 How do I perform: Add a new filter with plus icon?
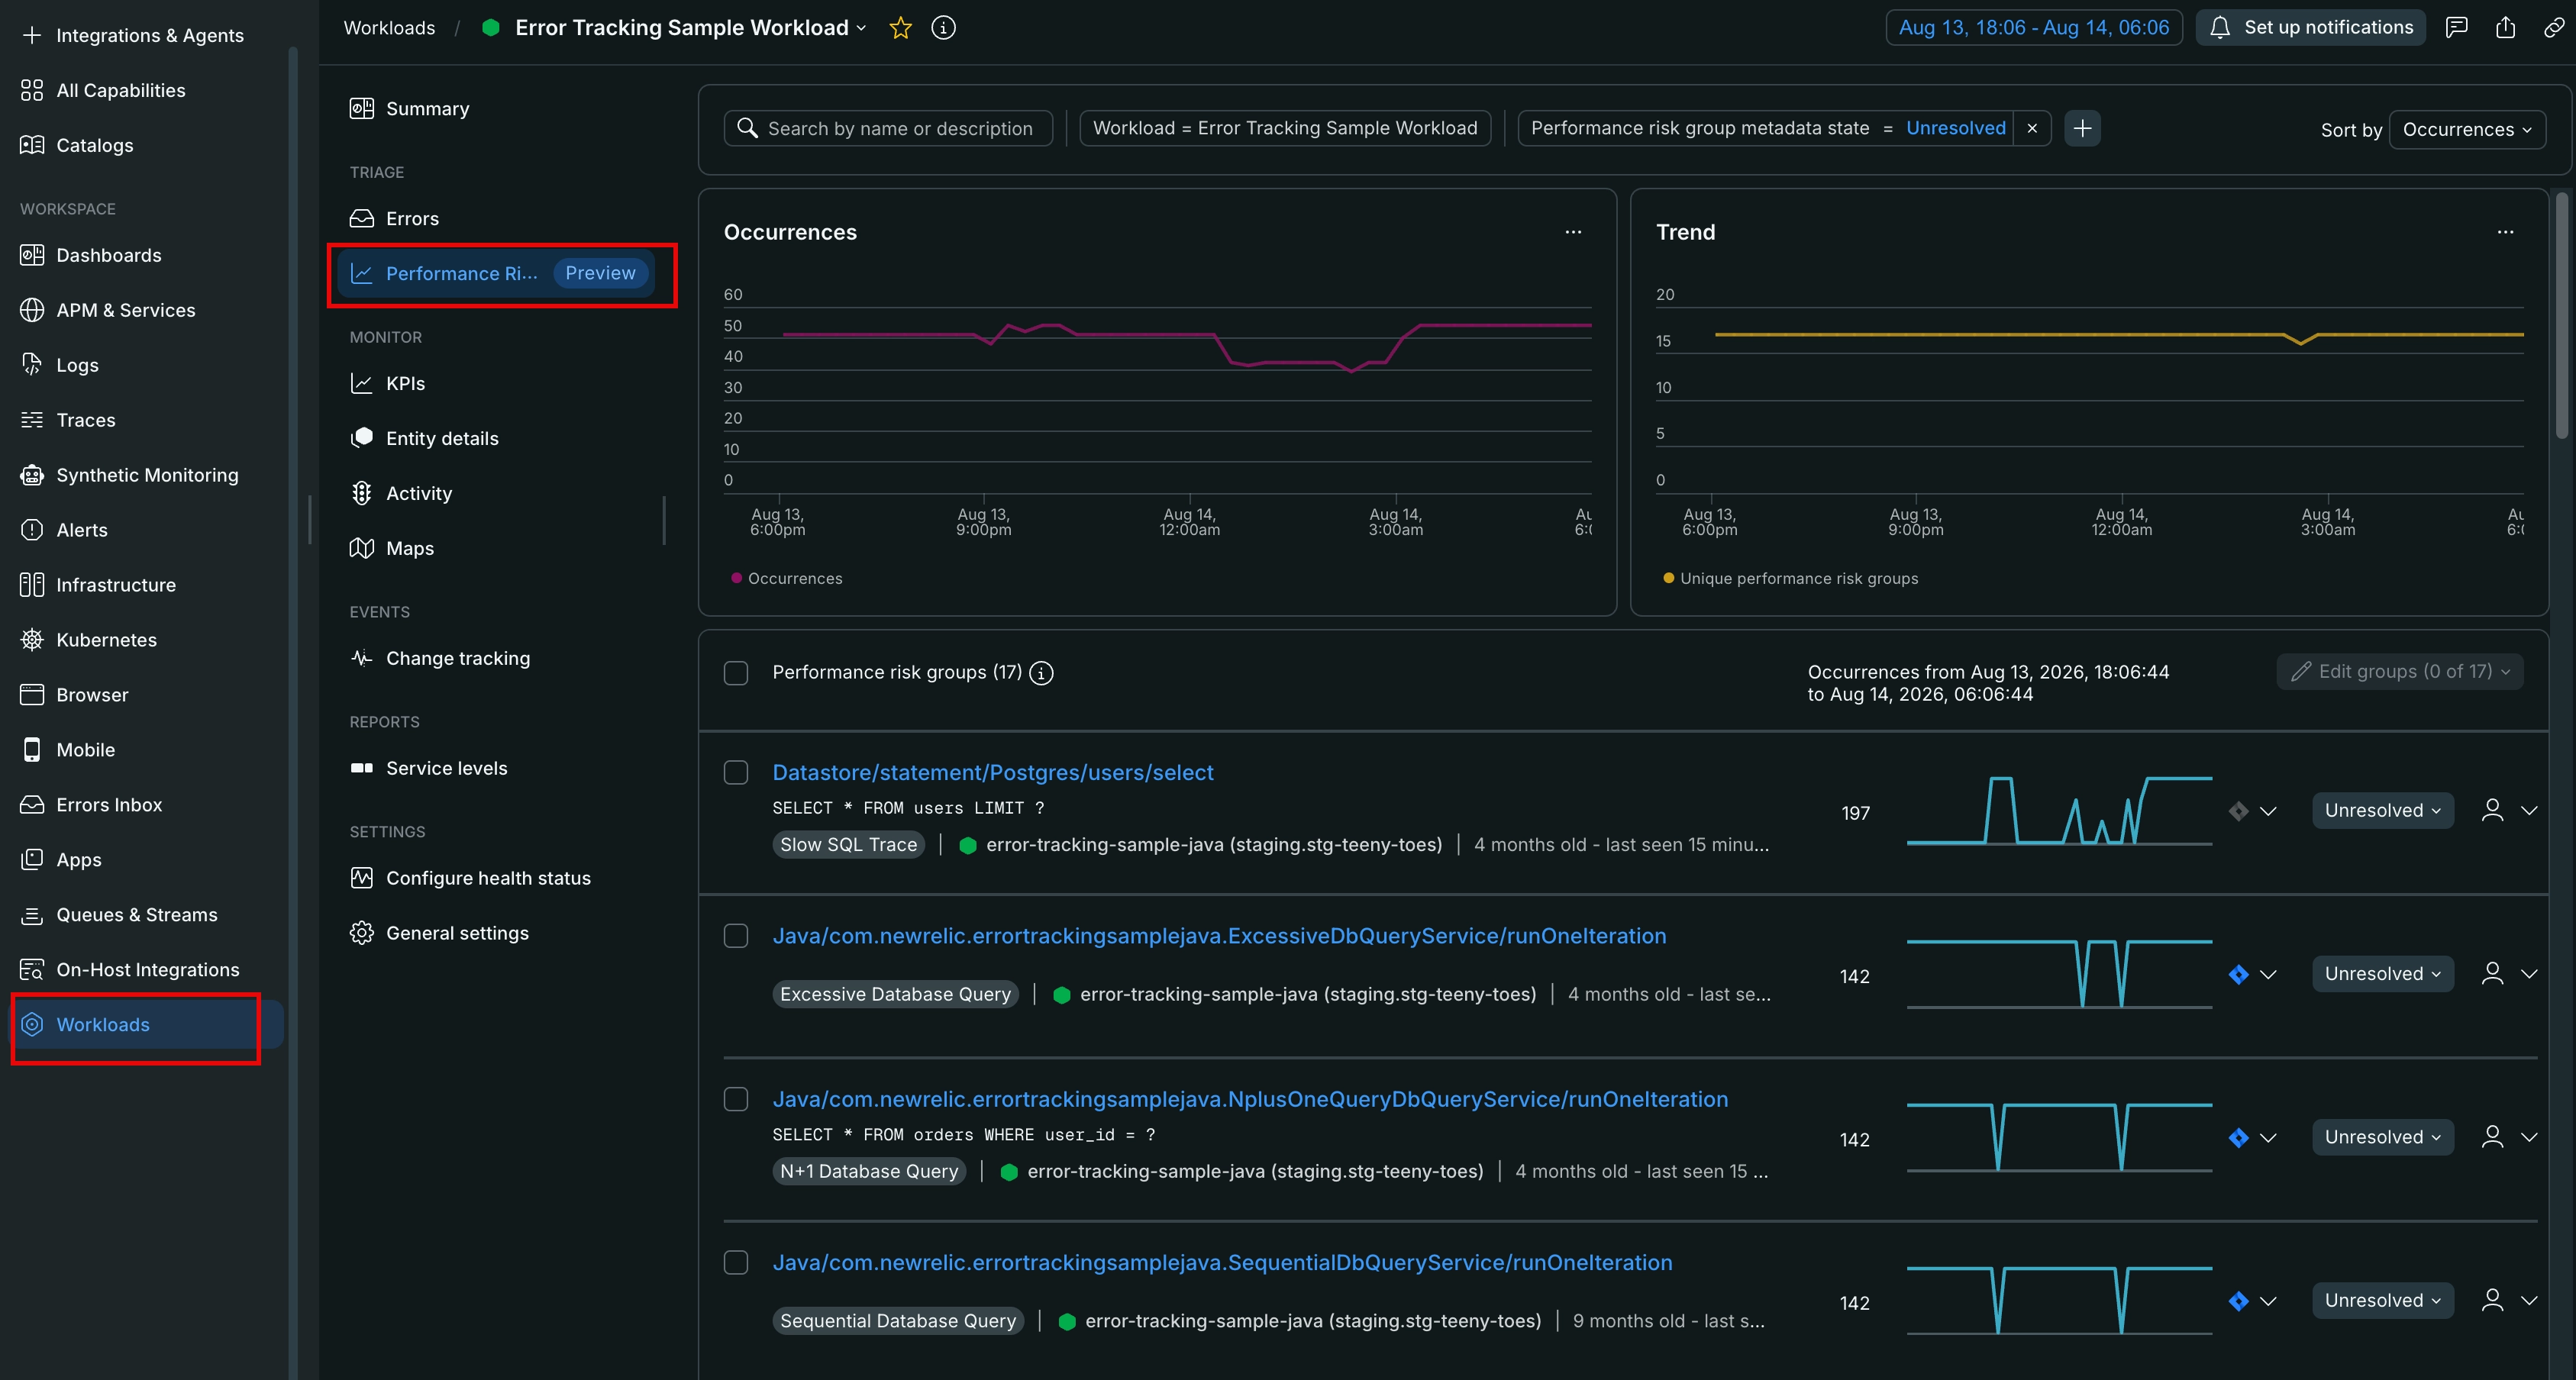(x=2082, y=128)
